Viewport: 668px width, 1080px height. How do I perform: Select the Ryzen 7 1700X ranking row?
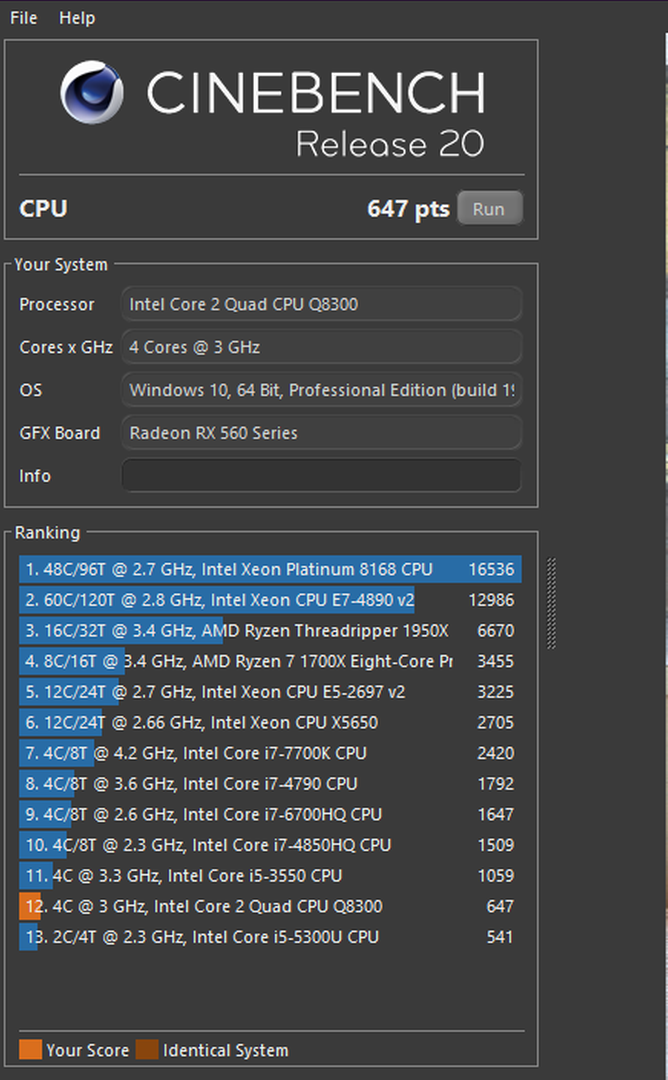[x=270, y=661]
